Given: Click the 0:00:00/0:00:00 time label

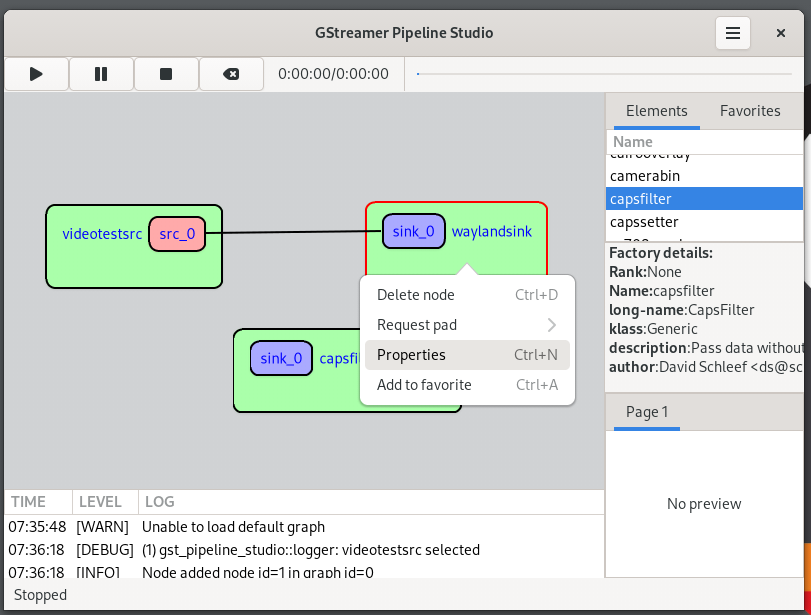Looking at the screenshot, I should click(333, 74).
